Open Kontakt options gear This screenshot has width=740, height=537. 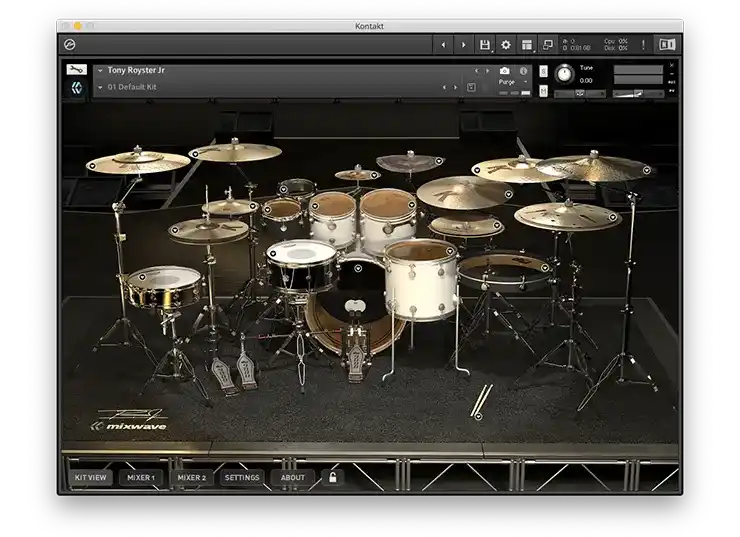click(x=506, y=45)
